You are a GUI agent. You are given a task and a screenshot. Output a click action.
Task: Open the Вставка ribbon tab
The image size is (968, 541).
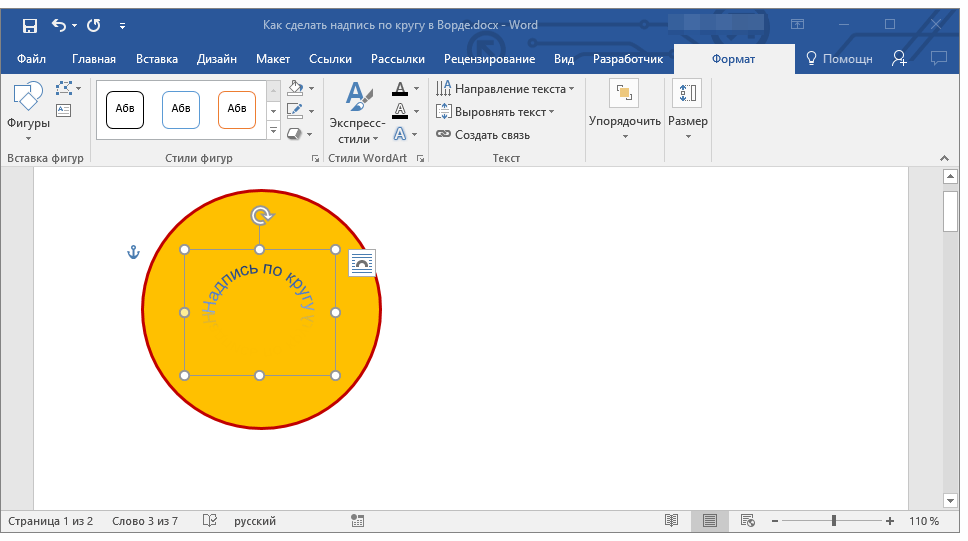[x=157, y=59]
